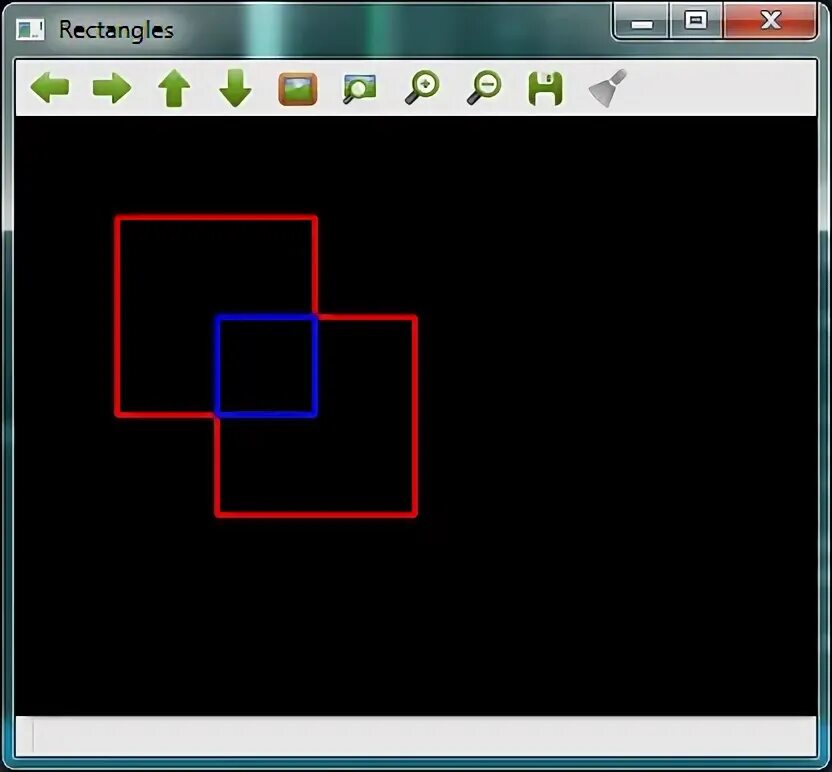Pan the image up with the up arrow
Viewport: 832px width, 772px height.
tap(174, 88)
